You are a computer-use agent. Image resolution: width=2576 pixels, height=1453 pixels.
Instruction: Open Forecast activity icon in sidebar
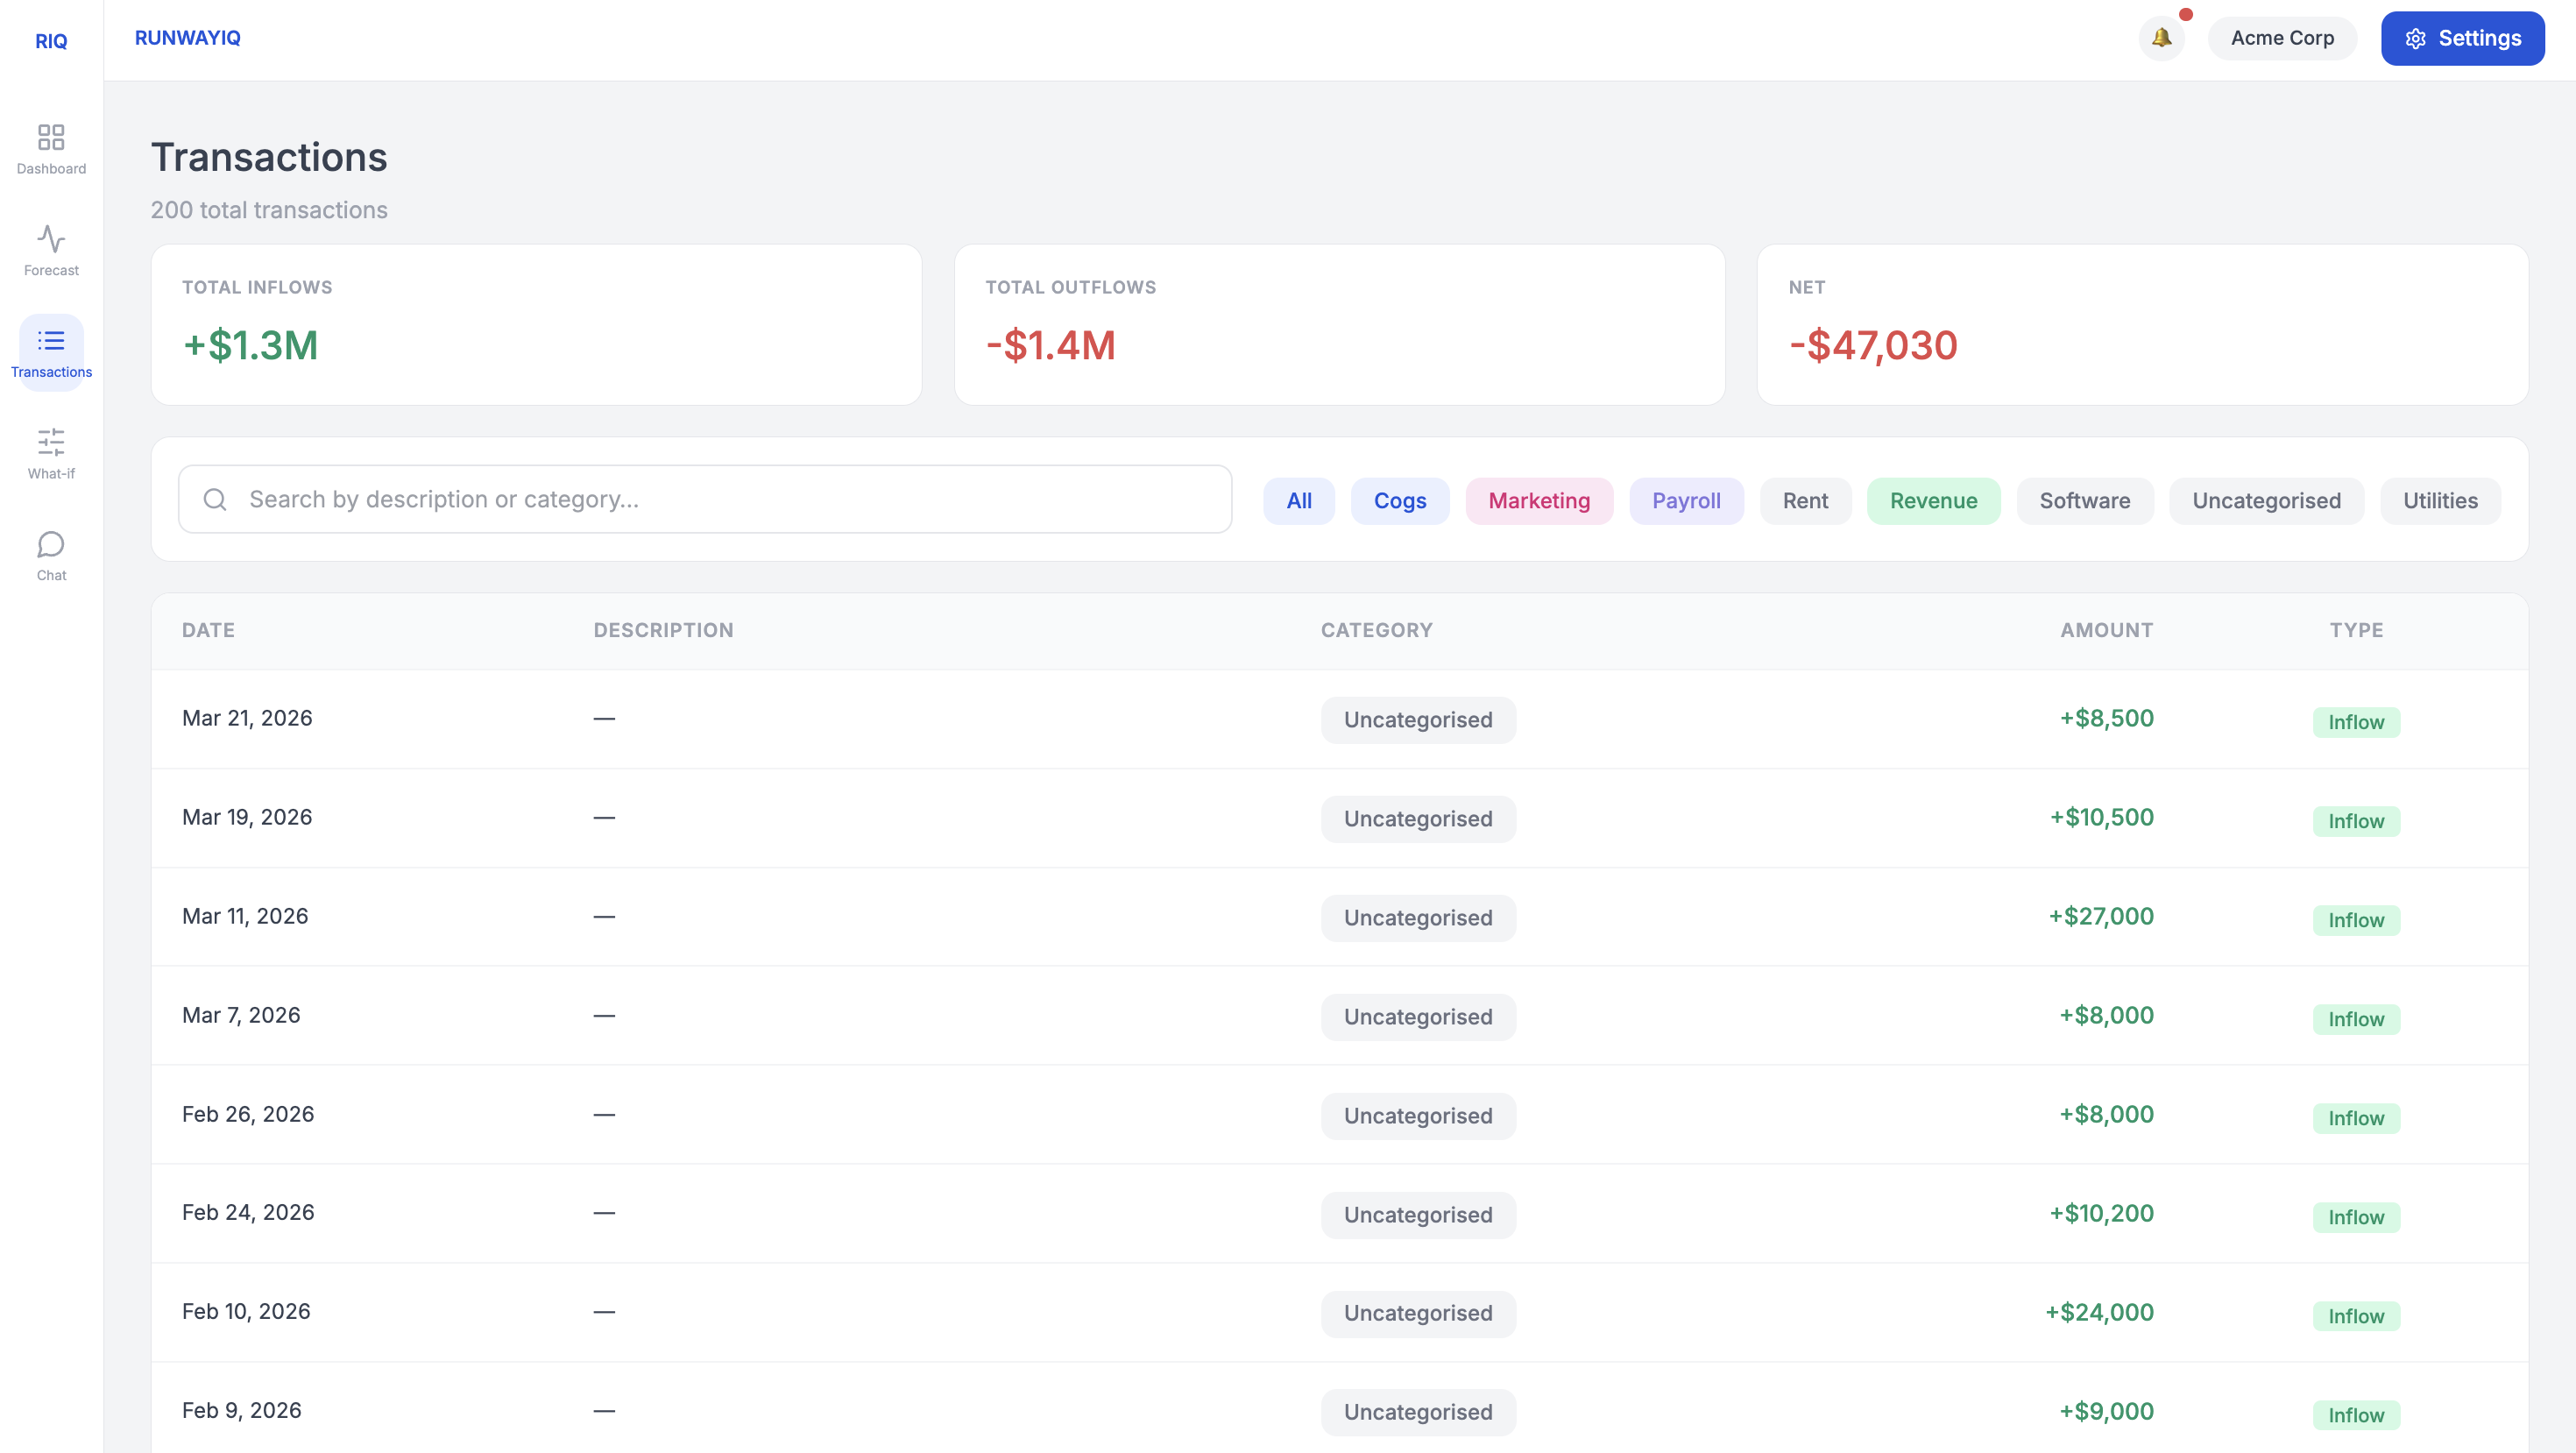coord(51,239)
